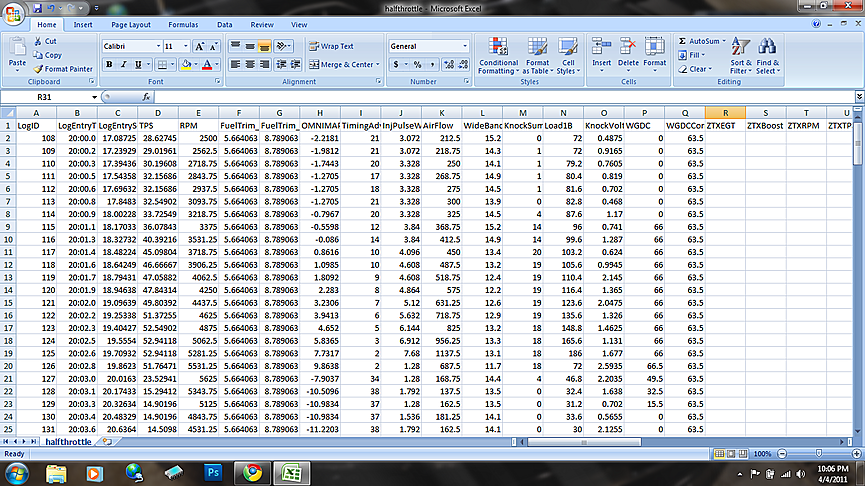Screen dimensions: 865x486
Task: Toggle Italic formatting button
Action: point(124,65)
